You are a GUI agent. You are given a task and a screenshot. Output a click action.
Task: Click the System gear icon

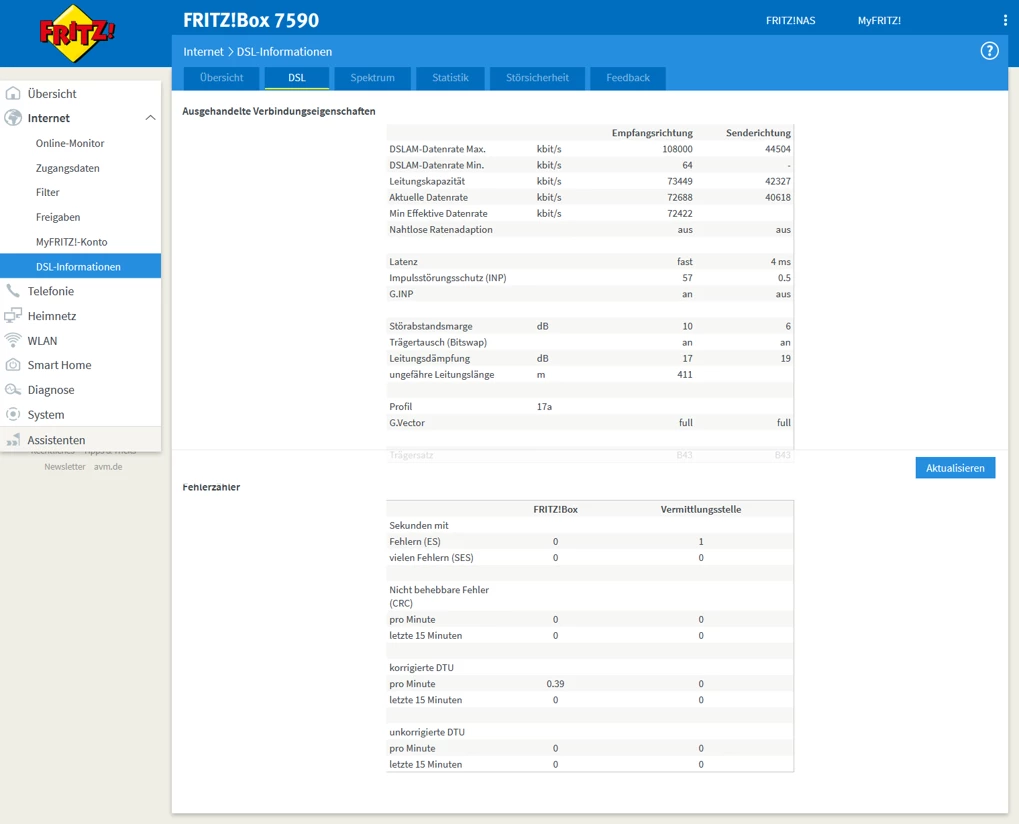coord(13,414)
